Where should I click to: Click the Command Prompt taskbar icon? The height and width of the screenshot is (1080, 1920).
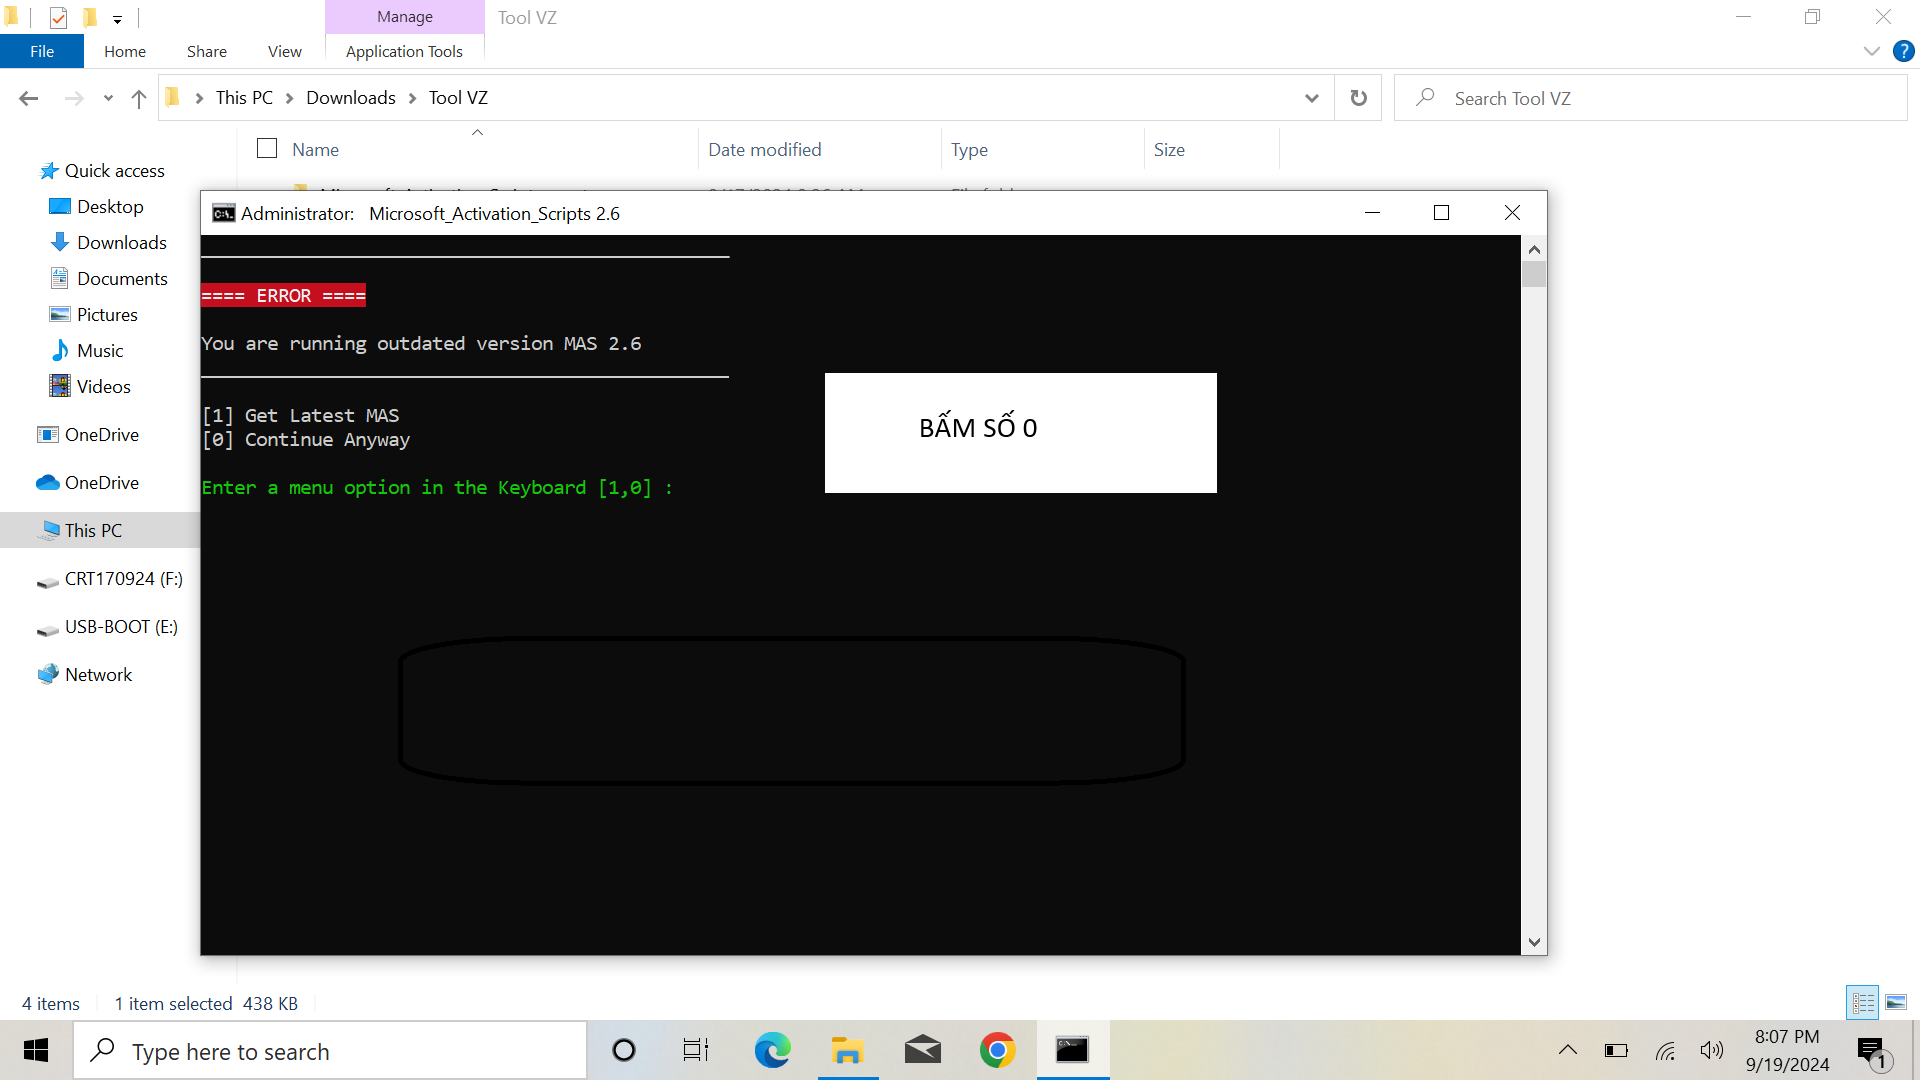coord(1072,1050)
